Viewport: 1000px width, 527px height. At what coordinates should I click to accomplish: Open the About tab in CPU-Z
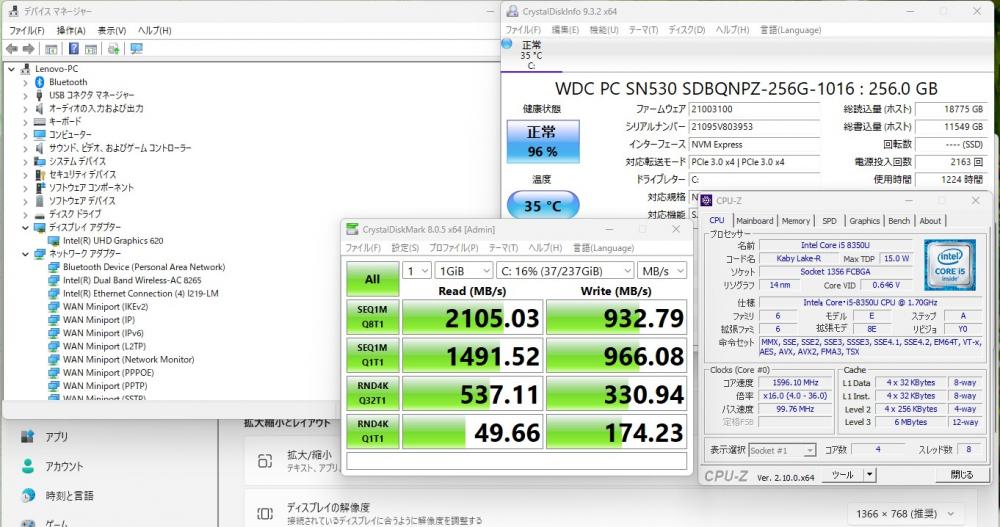coord(930,221)
